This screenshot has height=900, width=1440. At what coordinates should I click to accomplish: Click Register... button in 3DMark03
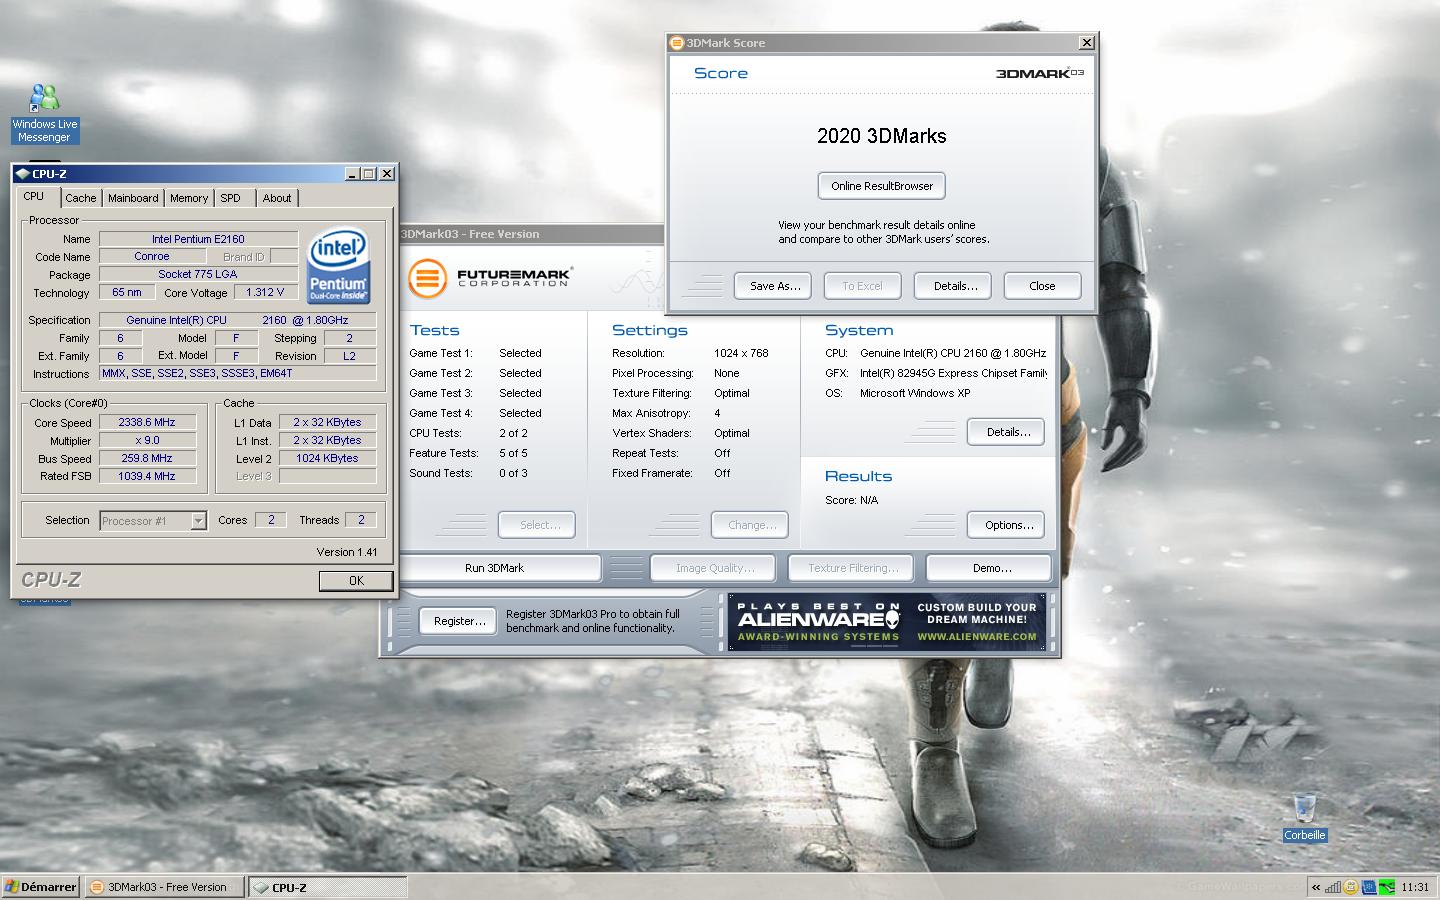(x=459, y=621)
